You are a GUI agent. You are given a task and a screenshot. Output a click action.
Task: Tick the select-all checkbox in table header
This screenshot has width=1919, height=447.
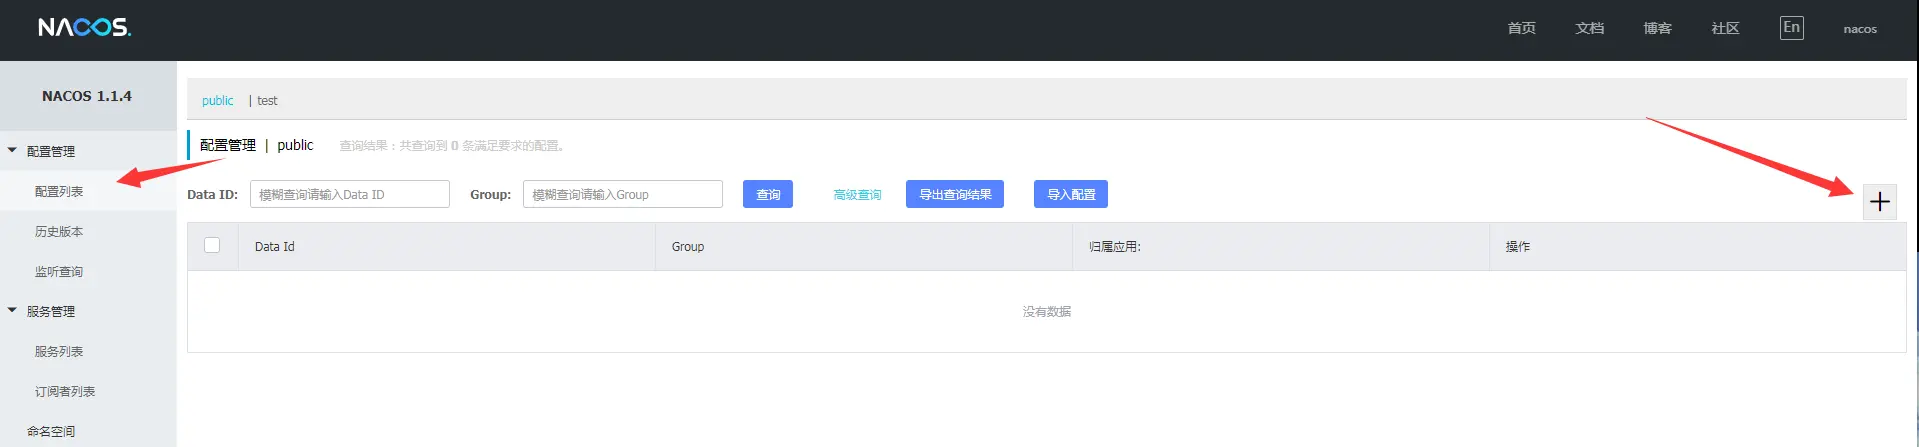(x=212, y=245)
